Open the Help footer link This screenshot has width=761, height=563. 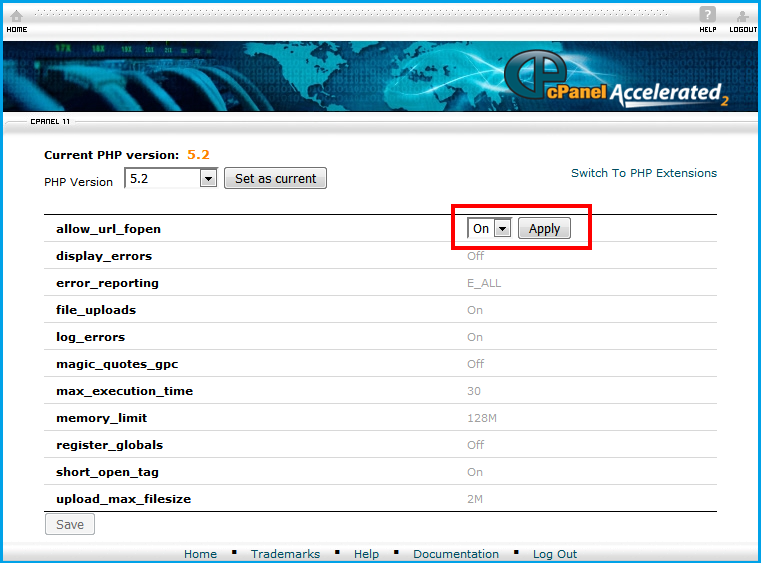tap(366, 554)
